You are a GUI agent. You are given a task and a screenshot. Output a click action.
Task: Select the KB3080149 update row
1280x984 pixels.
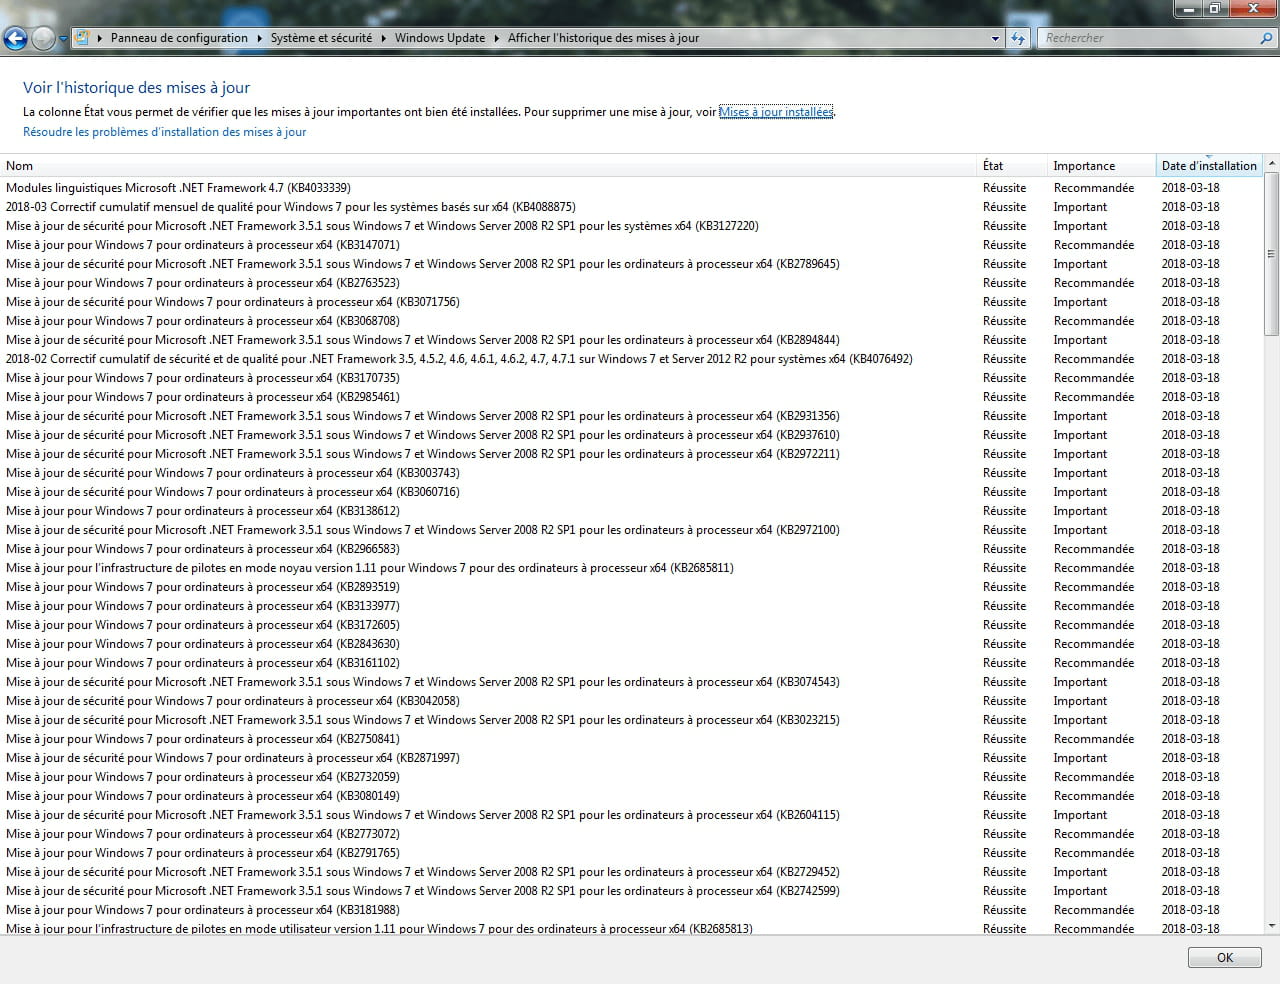pyautogui.click(x=632, y=796)
